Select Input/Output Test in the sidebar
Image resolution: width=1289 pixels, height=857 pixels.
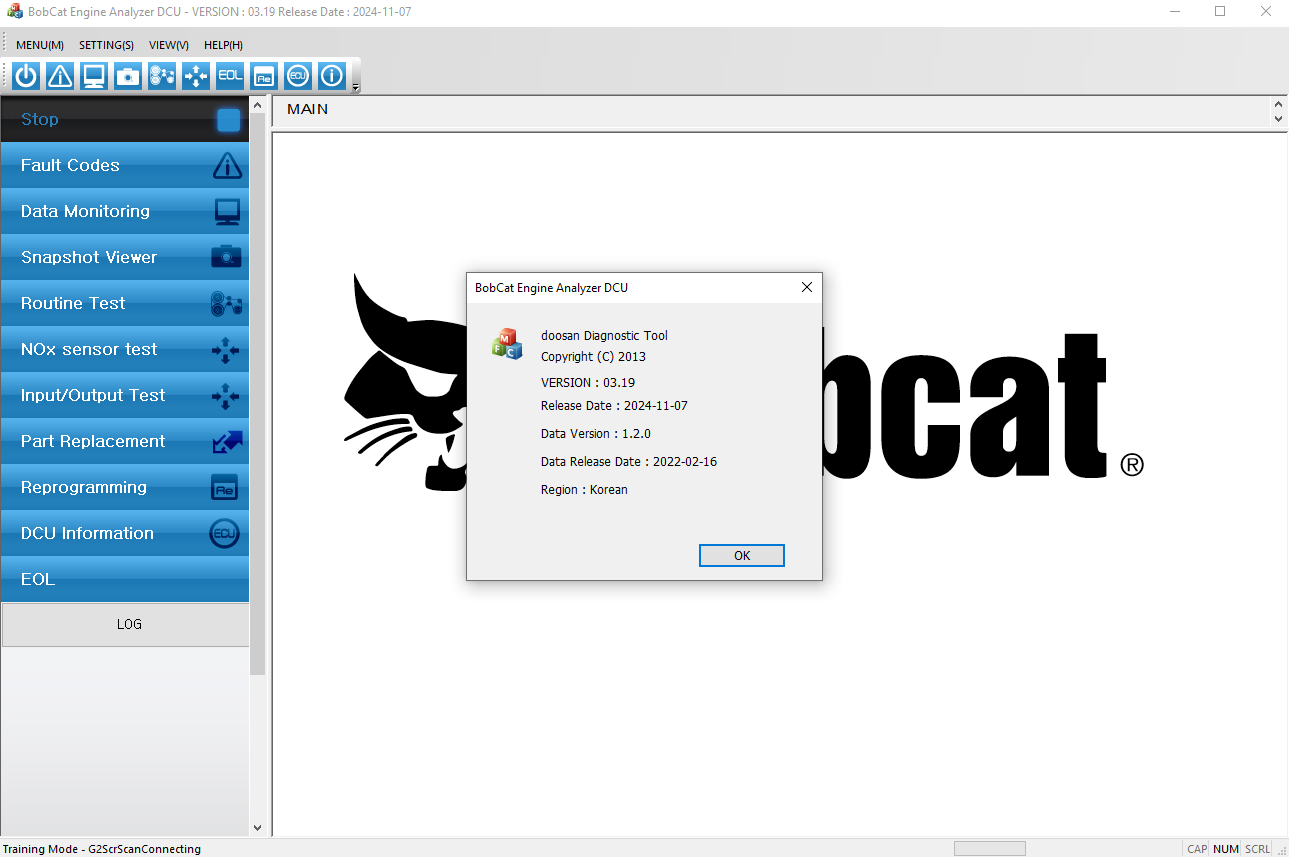125,395
